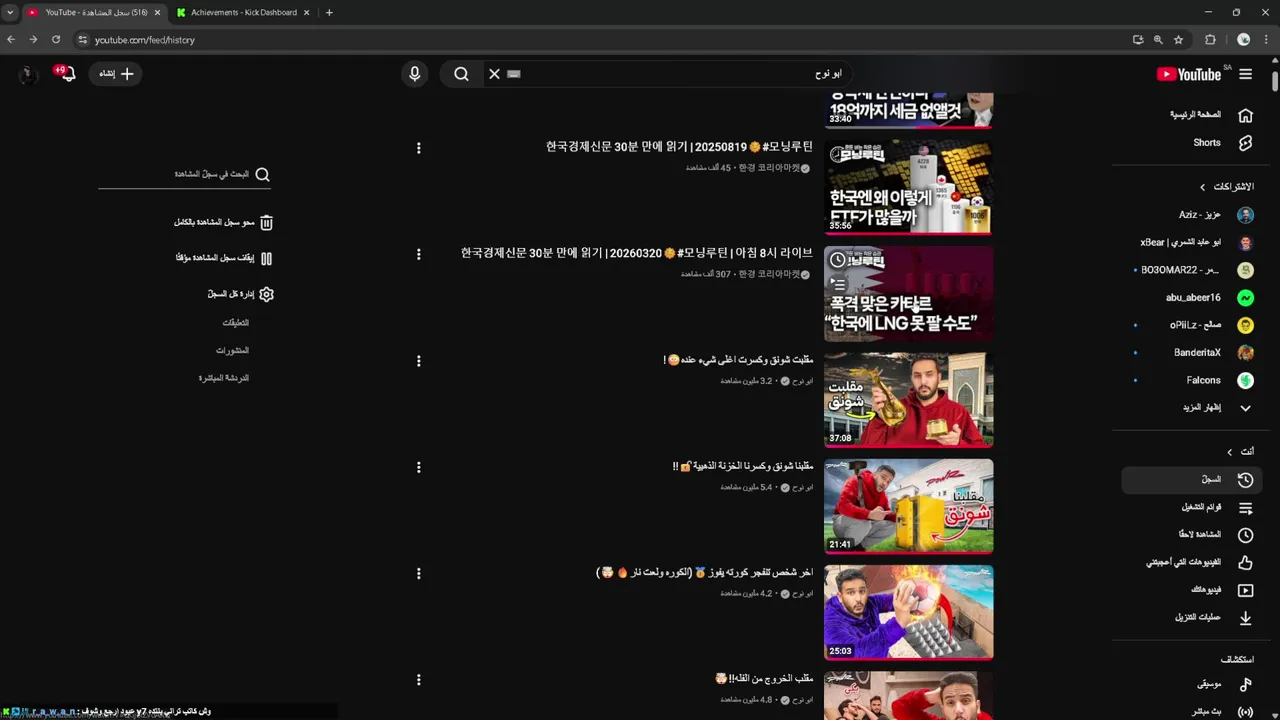This screenshot has height=720, width=1280.
Task: Open Chrome extensions puzzle icon
Action: [x=1210, y=40]
